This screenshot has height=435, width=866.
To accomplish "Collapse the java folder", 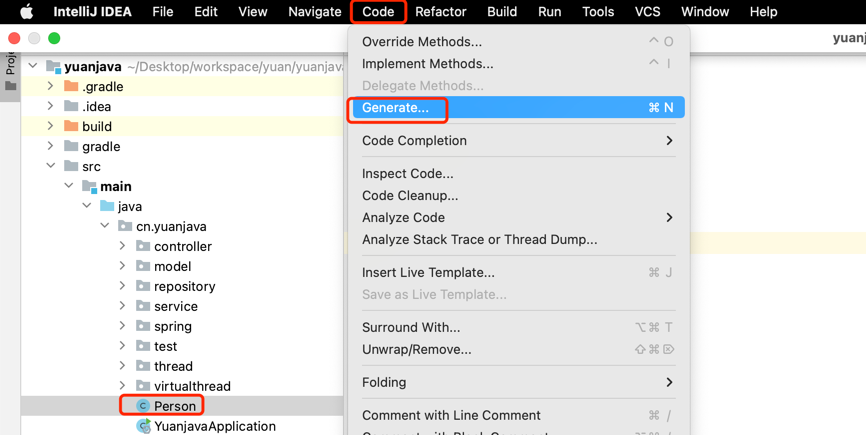I will 87,205.
